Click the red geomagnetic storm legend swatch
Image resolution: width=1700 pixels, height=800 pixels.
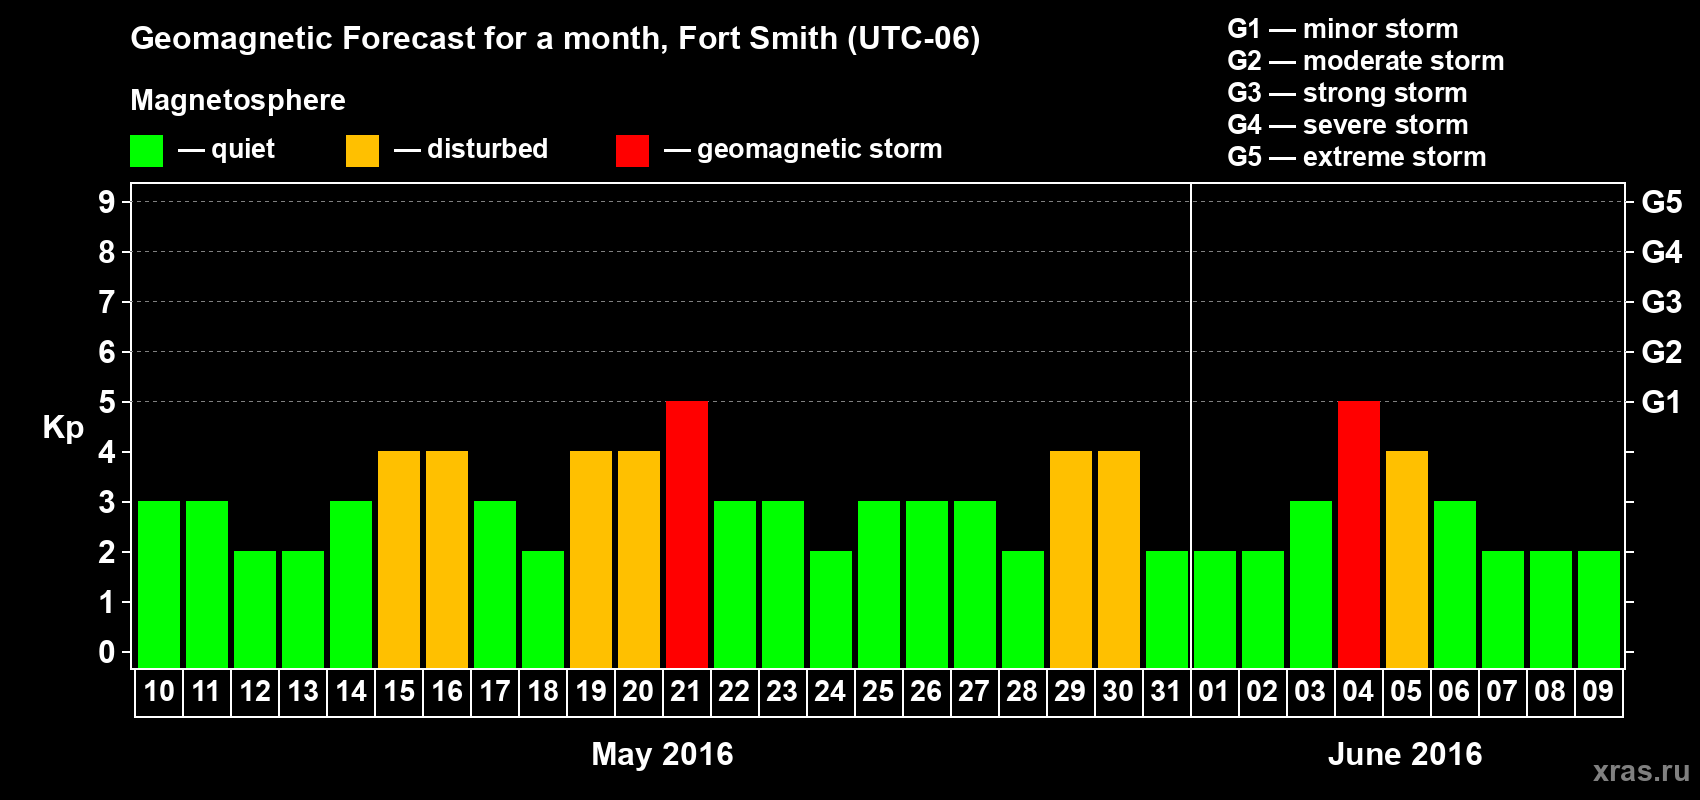(633, 151)
